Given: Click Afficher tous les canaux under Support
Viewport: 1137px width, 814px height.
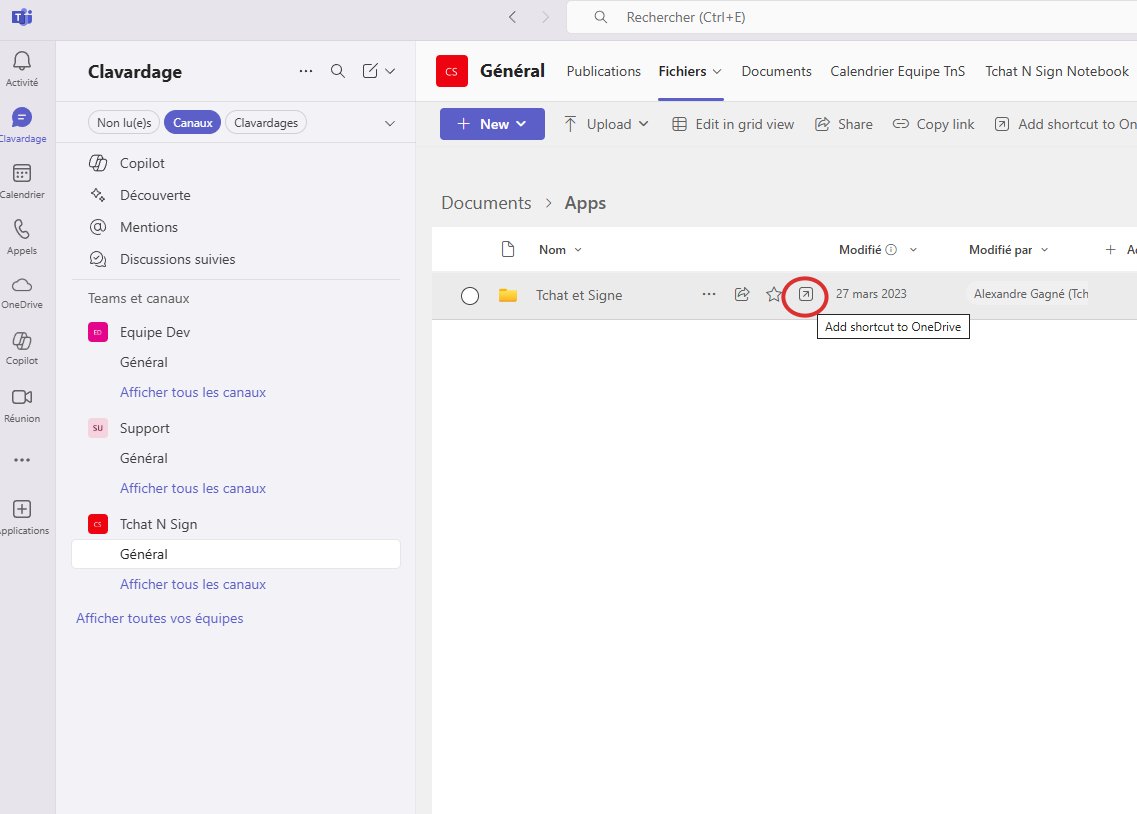Looking at the screenshot, I should pyautogui.click(x=193, y=489).
